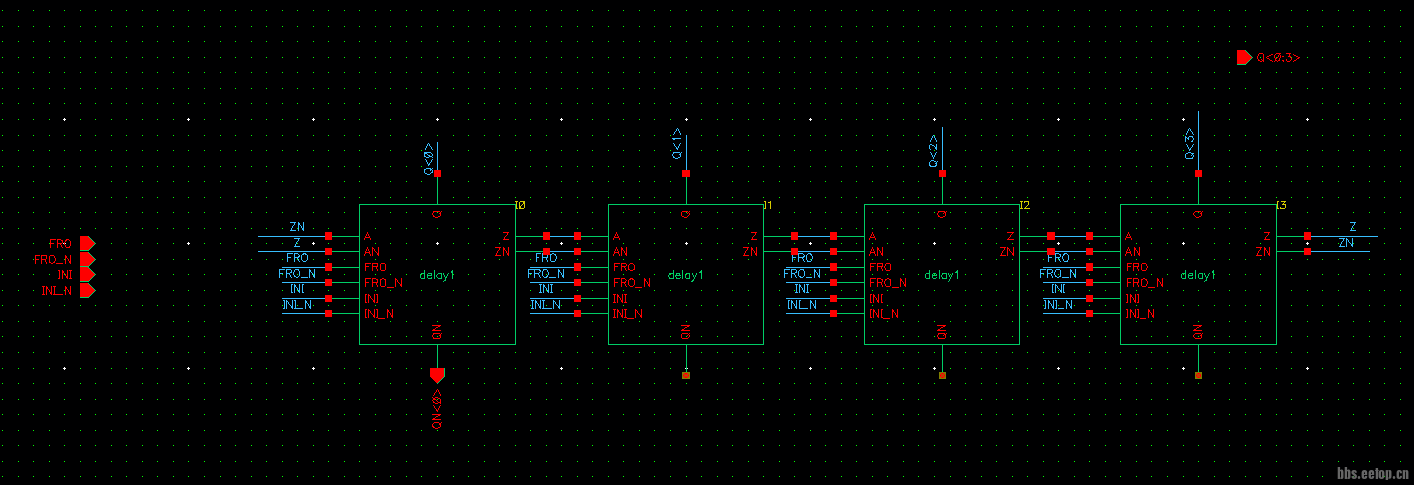This screenshot has width=1414, height=485.
Task: Click the unconnected QN terminal of I1
Action: pyautogui.click(x=686, y=375)
